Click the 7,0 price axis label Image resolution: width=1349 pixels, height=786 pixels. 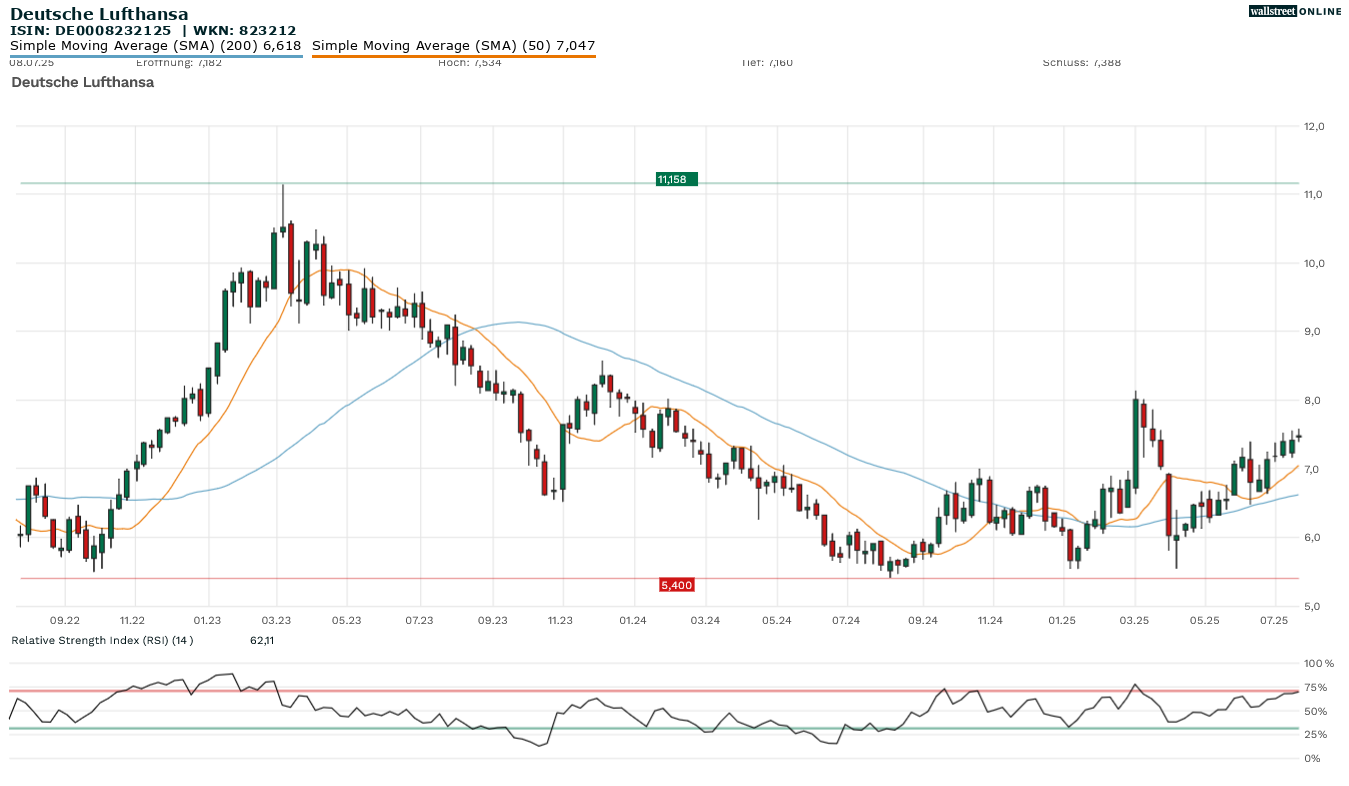[1314, 469]
